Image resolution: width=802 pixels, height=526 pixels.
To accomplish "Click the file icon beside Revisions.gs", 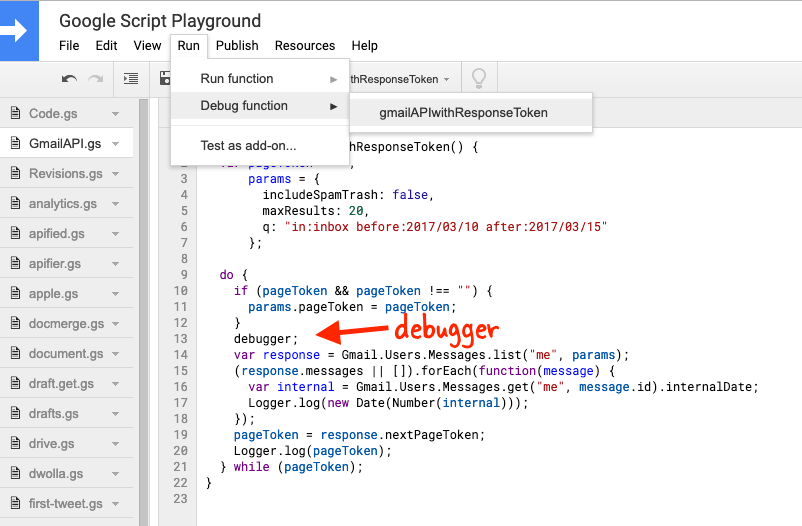I will point(15,173).
